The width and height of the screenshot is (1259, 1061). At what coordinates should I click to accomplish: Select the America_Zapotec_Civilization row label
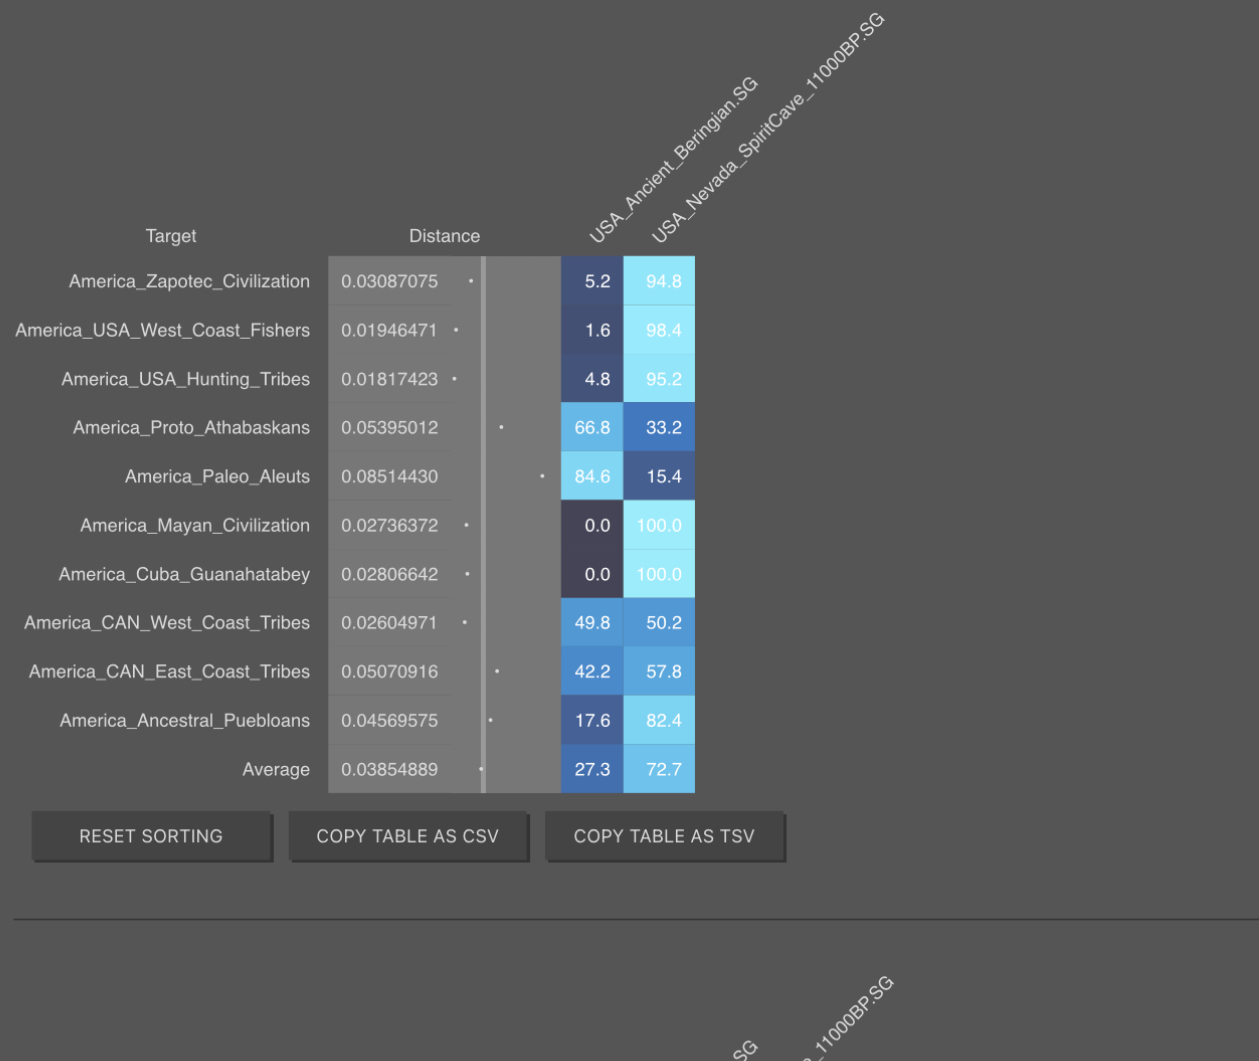pos(189,281)
